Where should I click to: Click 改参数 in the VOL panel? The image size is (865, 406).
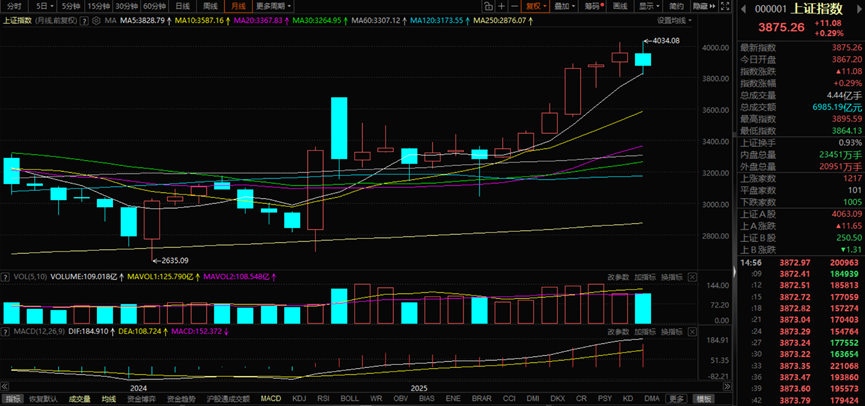tap(617, 275)
